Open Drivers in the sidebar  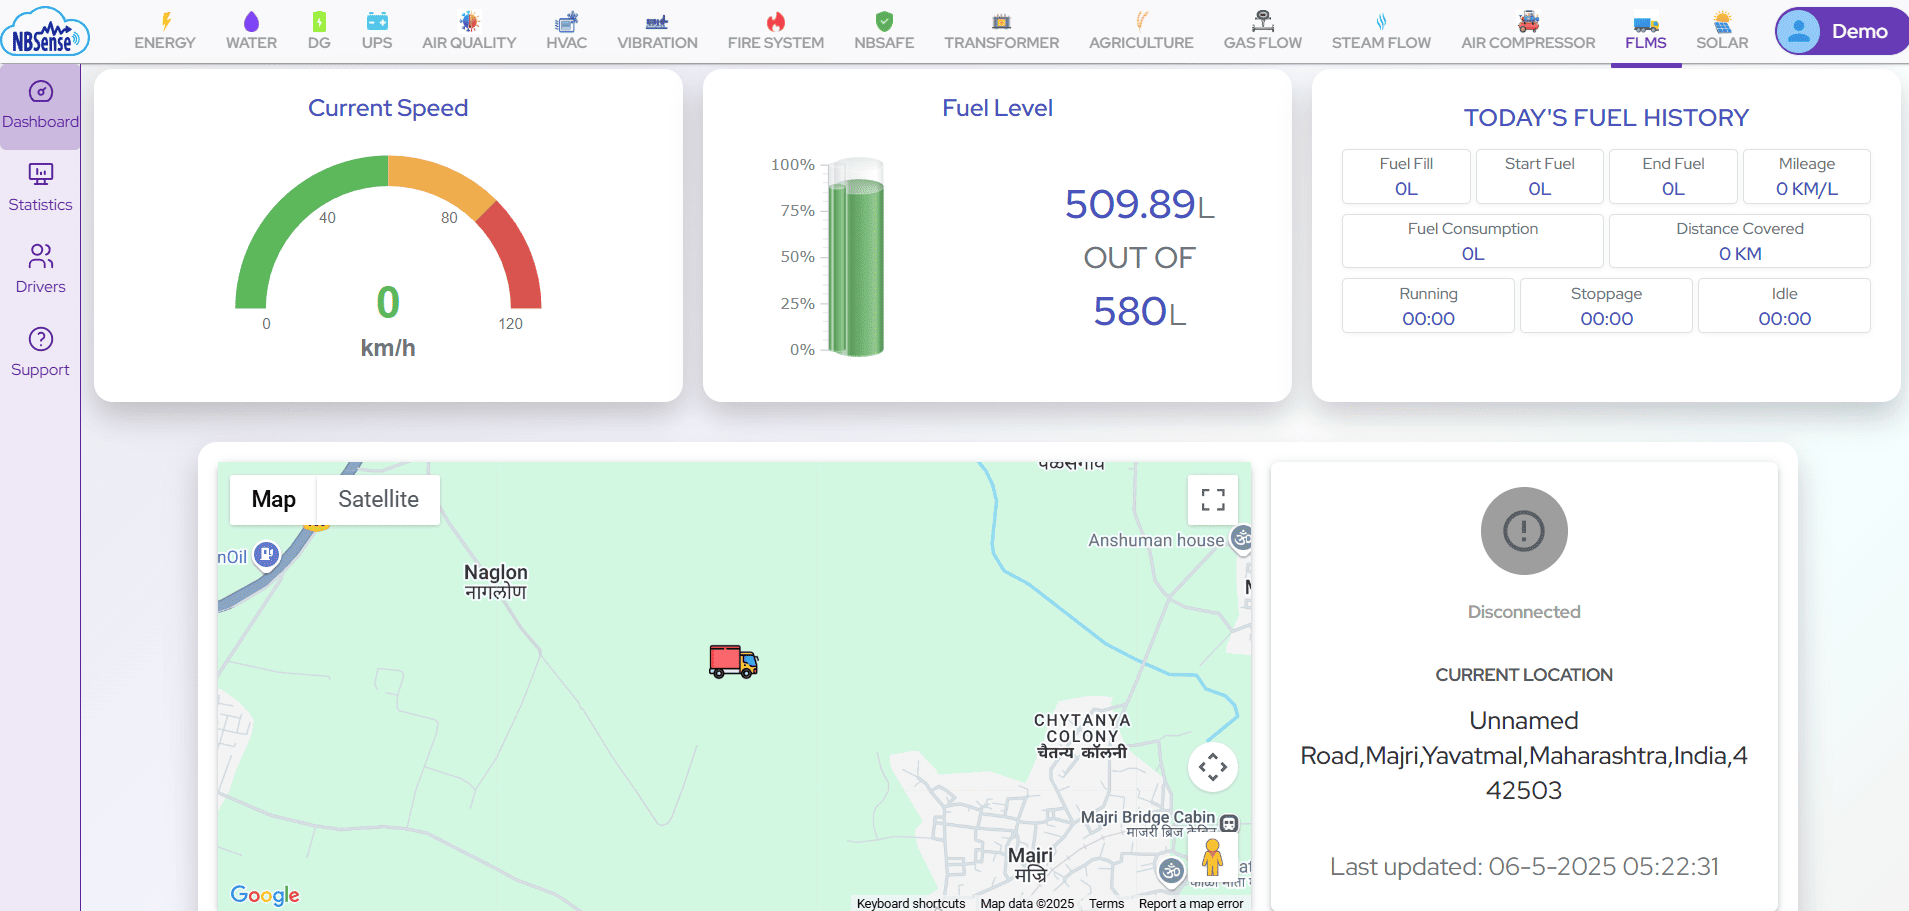[x=40, y=270]
